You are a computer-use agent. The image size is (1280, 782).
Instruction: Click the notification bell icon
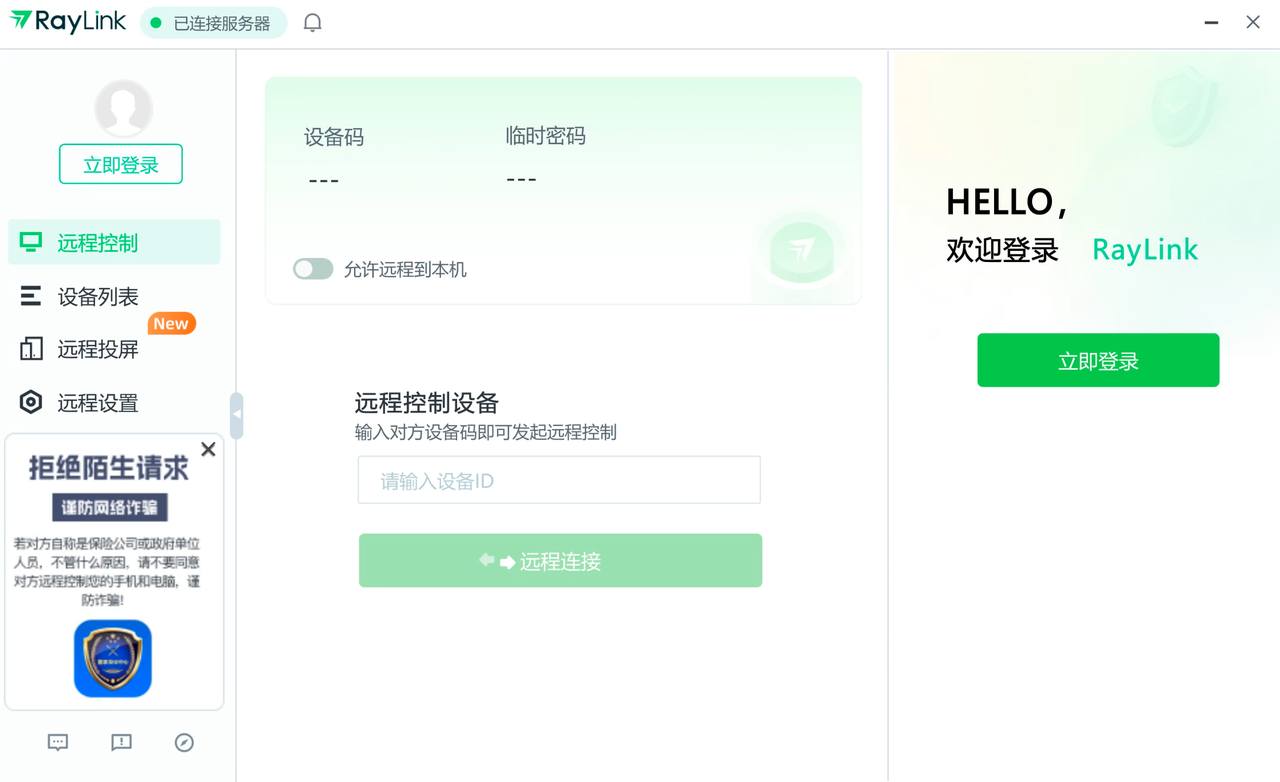[x=311, y=22]
